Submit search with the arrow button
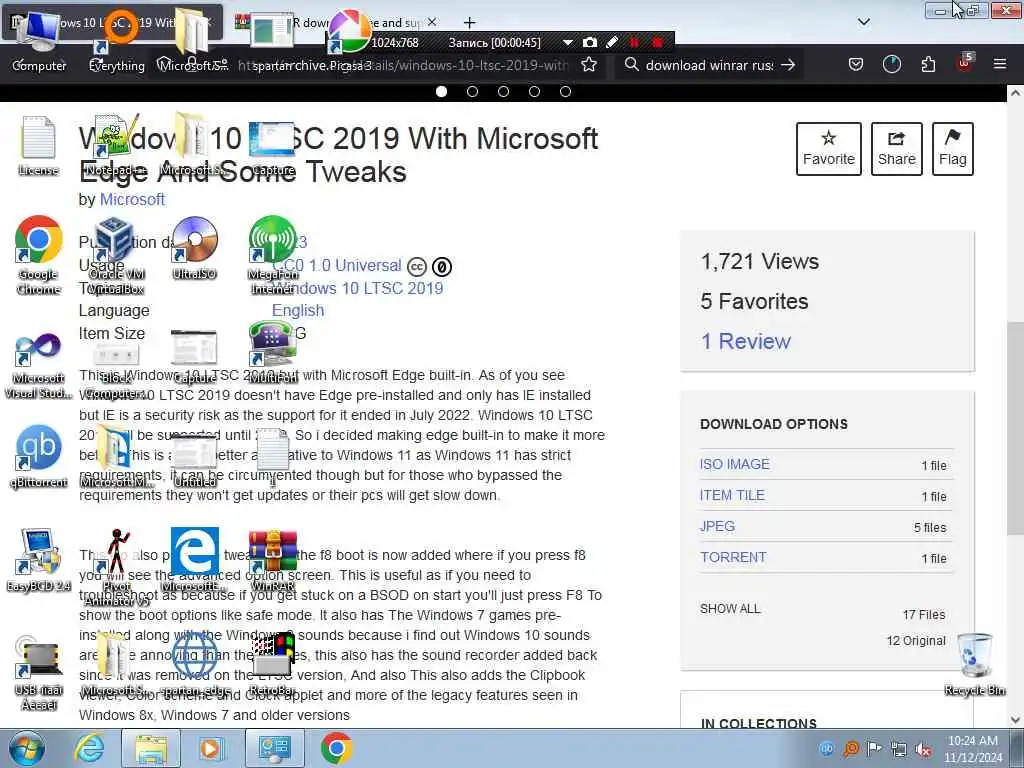 [x=788, y=65]
